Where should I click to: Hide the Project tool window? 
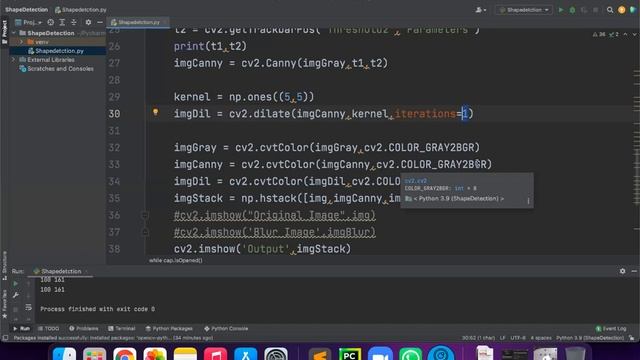click(x=100, y=22)
